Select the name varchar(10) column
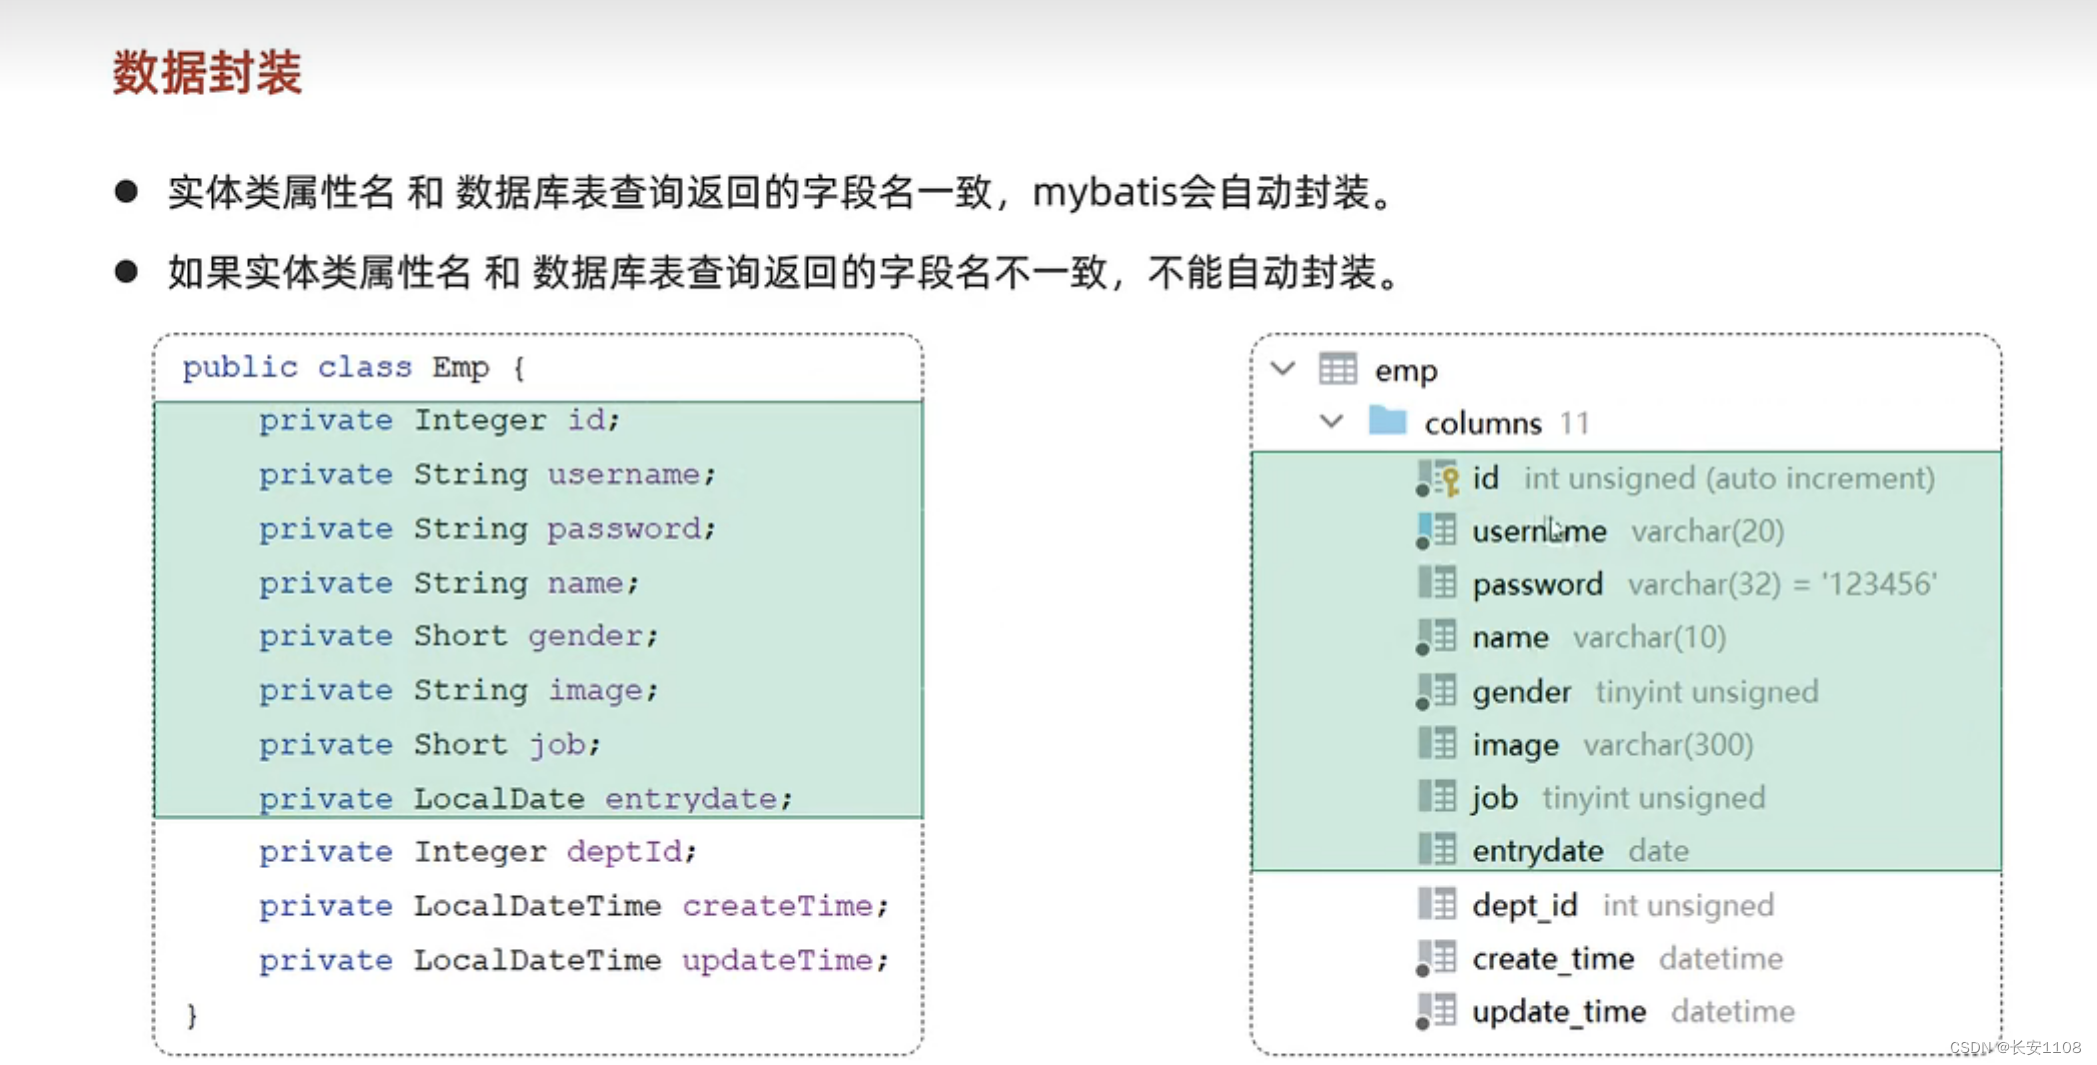The width and height of the screenshot is (2097, 1065). 1599,637
